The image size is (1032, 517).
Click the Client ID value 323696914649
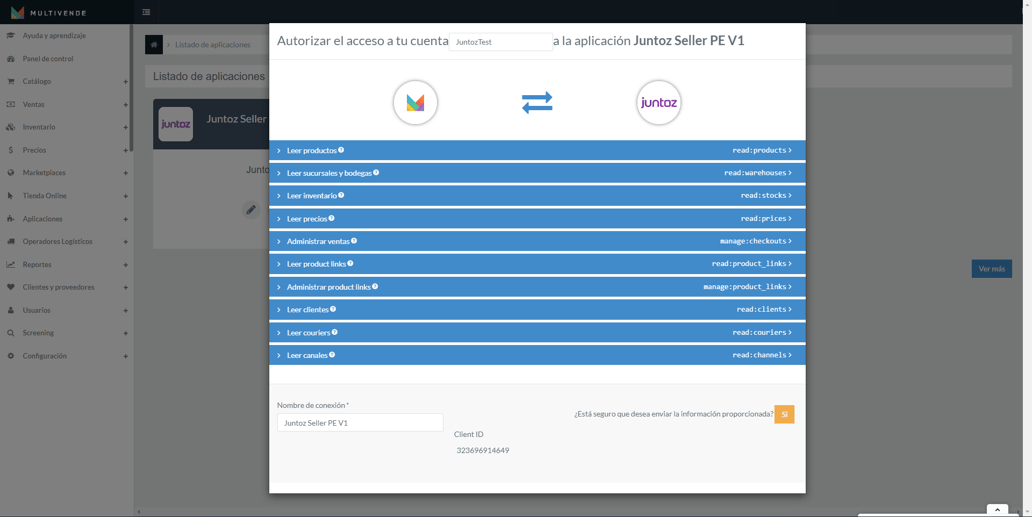point(482,451)
